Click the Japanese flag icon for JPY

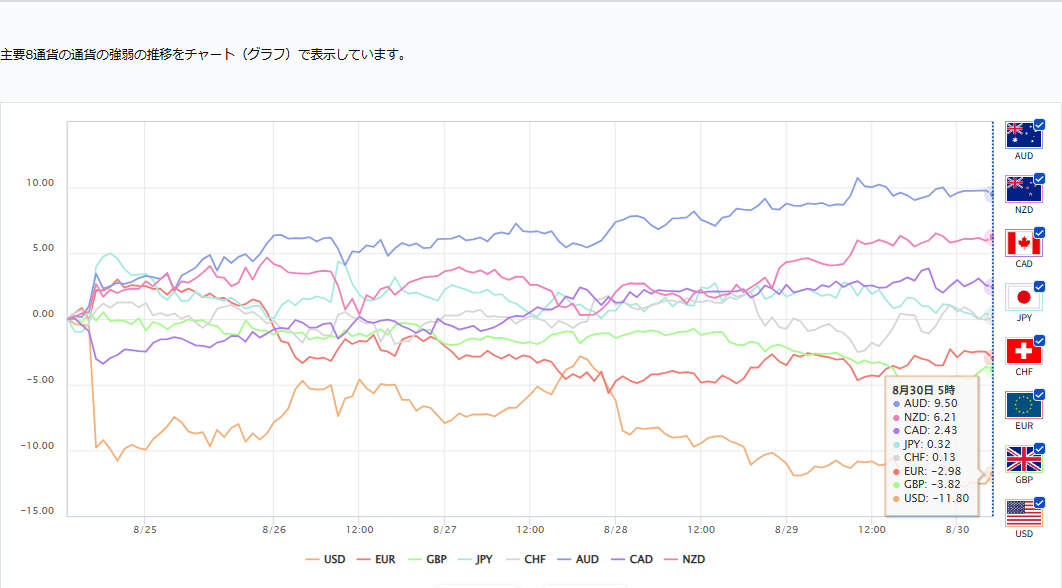1022,297
